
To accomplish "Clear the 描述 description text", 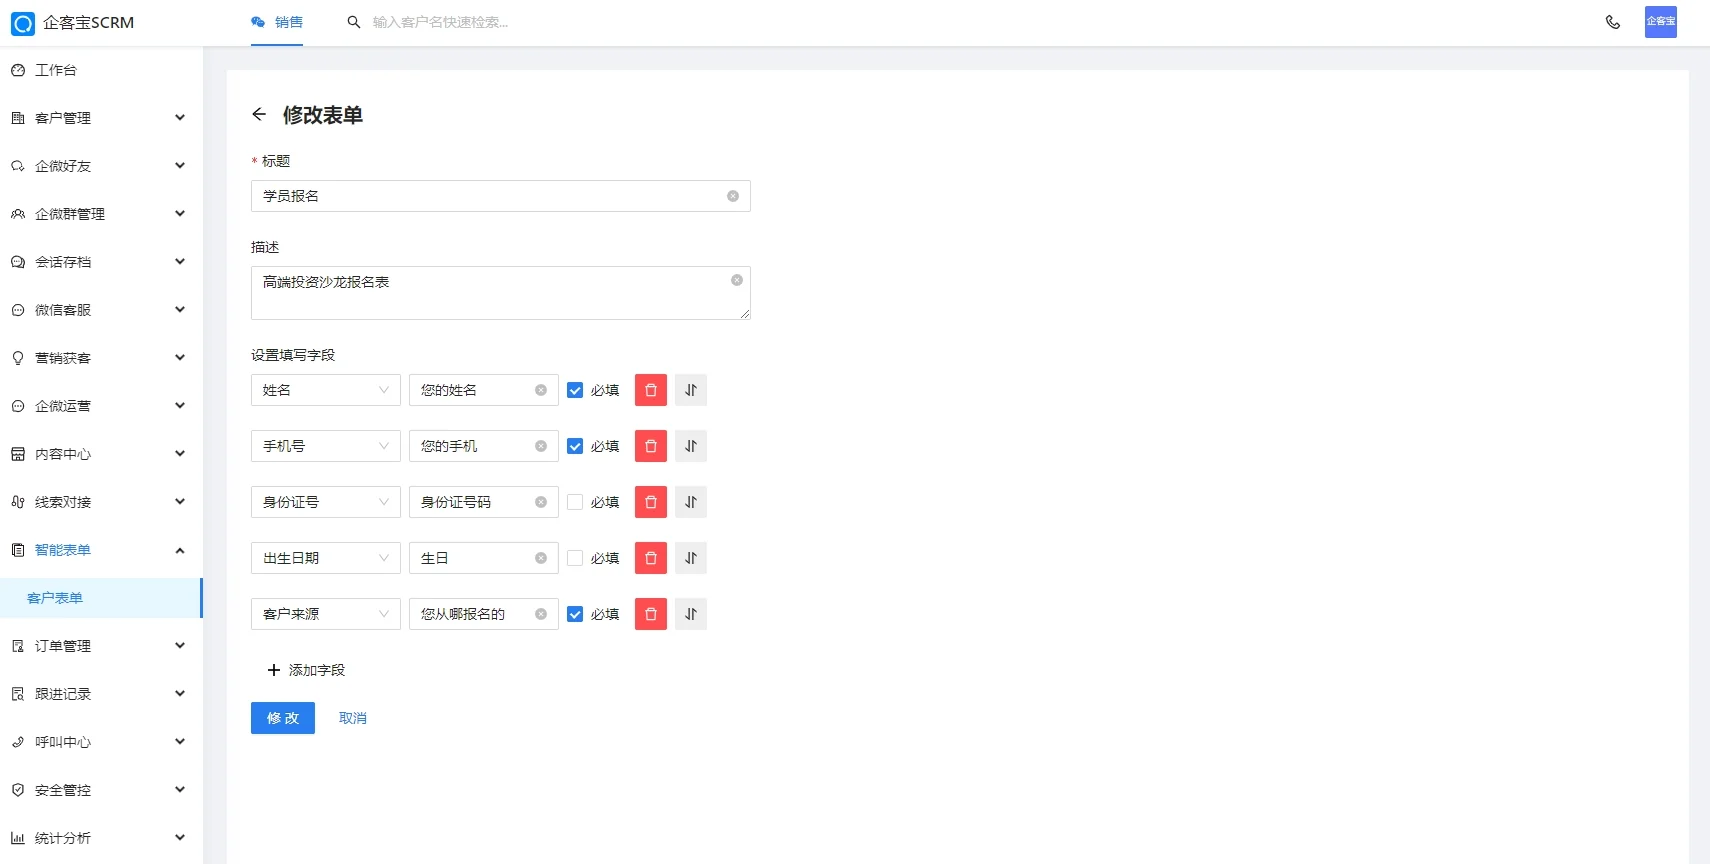I will (x=737, y=280).
